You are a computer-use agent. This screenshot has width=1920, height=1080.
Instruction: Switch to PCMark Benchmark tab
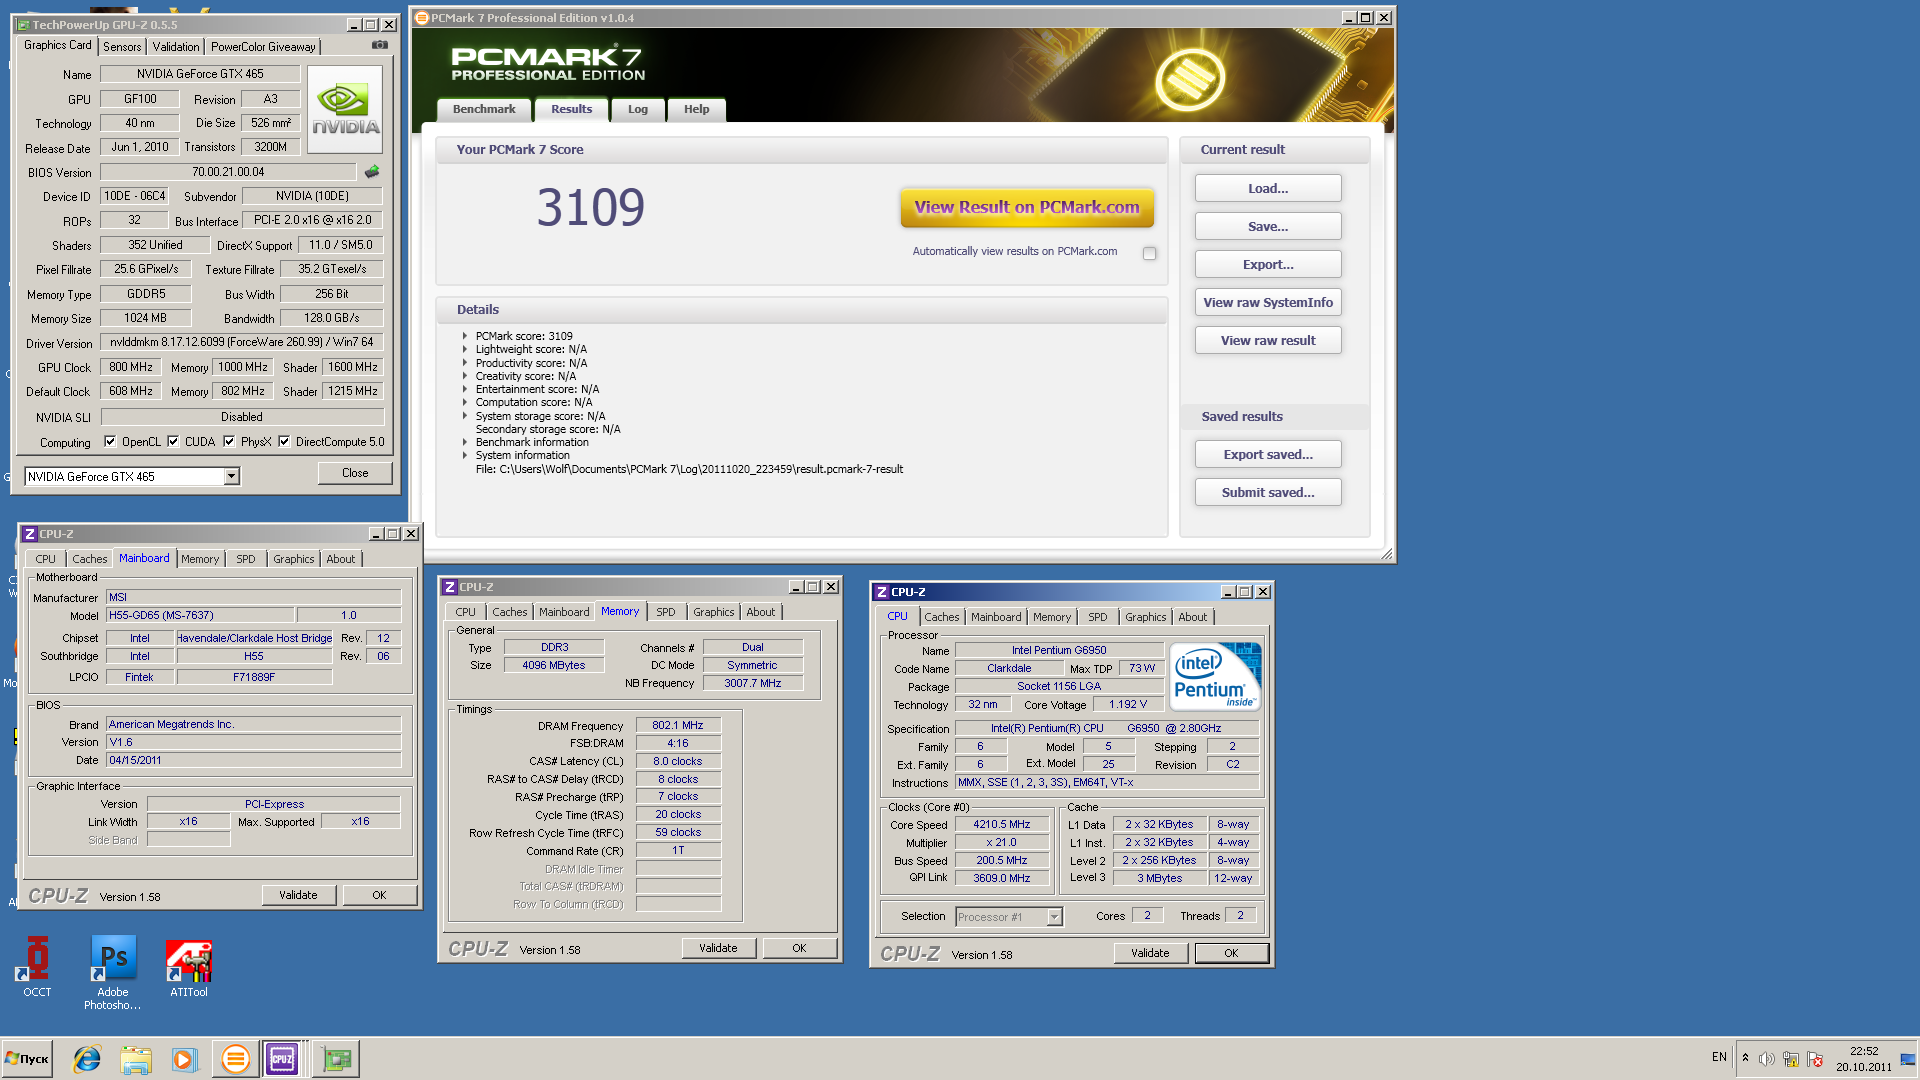click(484, 110)
